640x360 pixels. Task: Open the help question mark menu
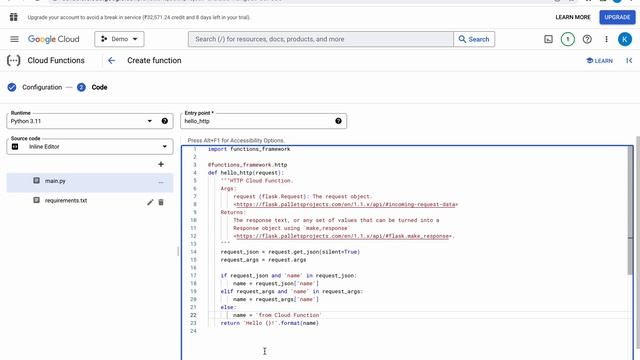point(587,39)
